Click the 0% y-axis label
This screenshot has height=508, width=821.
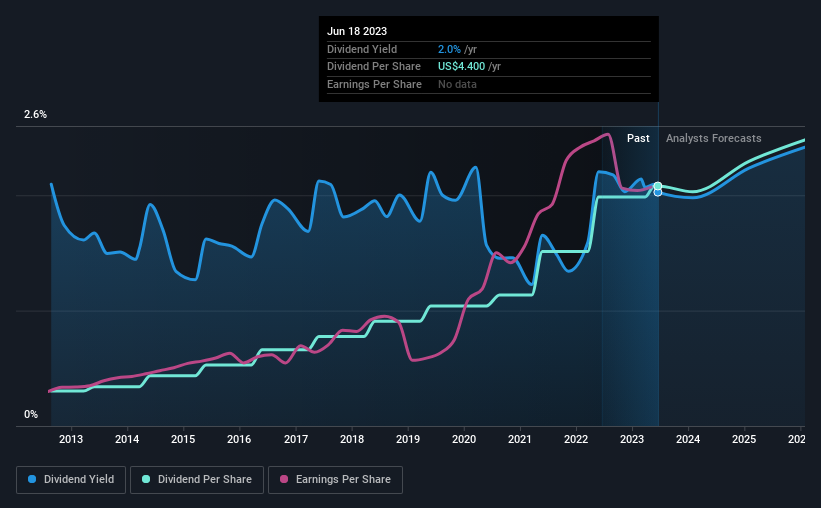(31, 414)
